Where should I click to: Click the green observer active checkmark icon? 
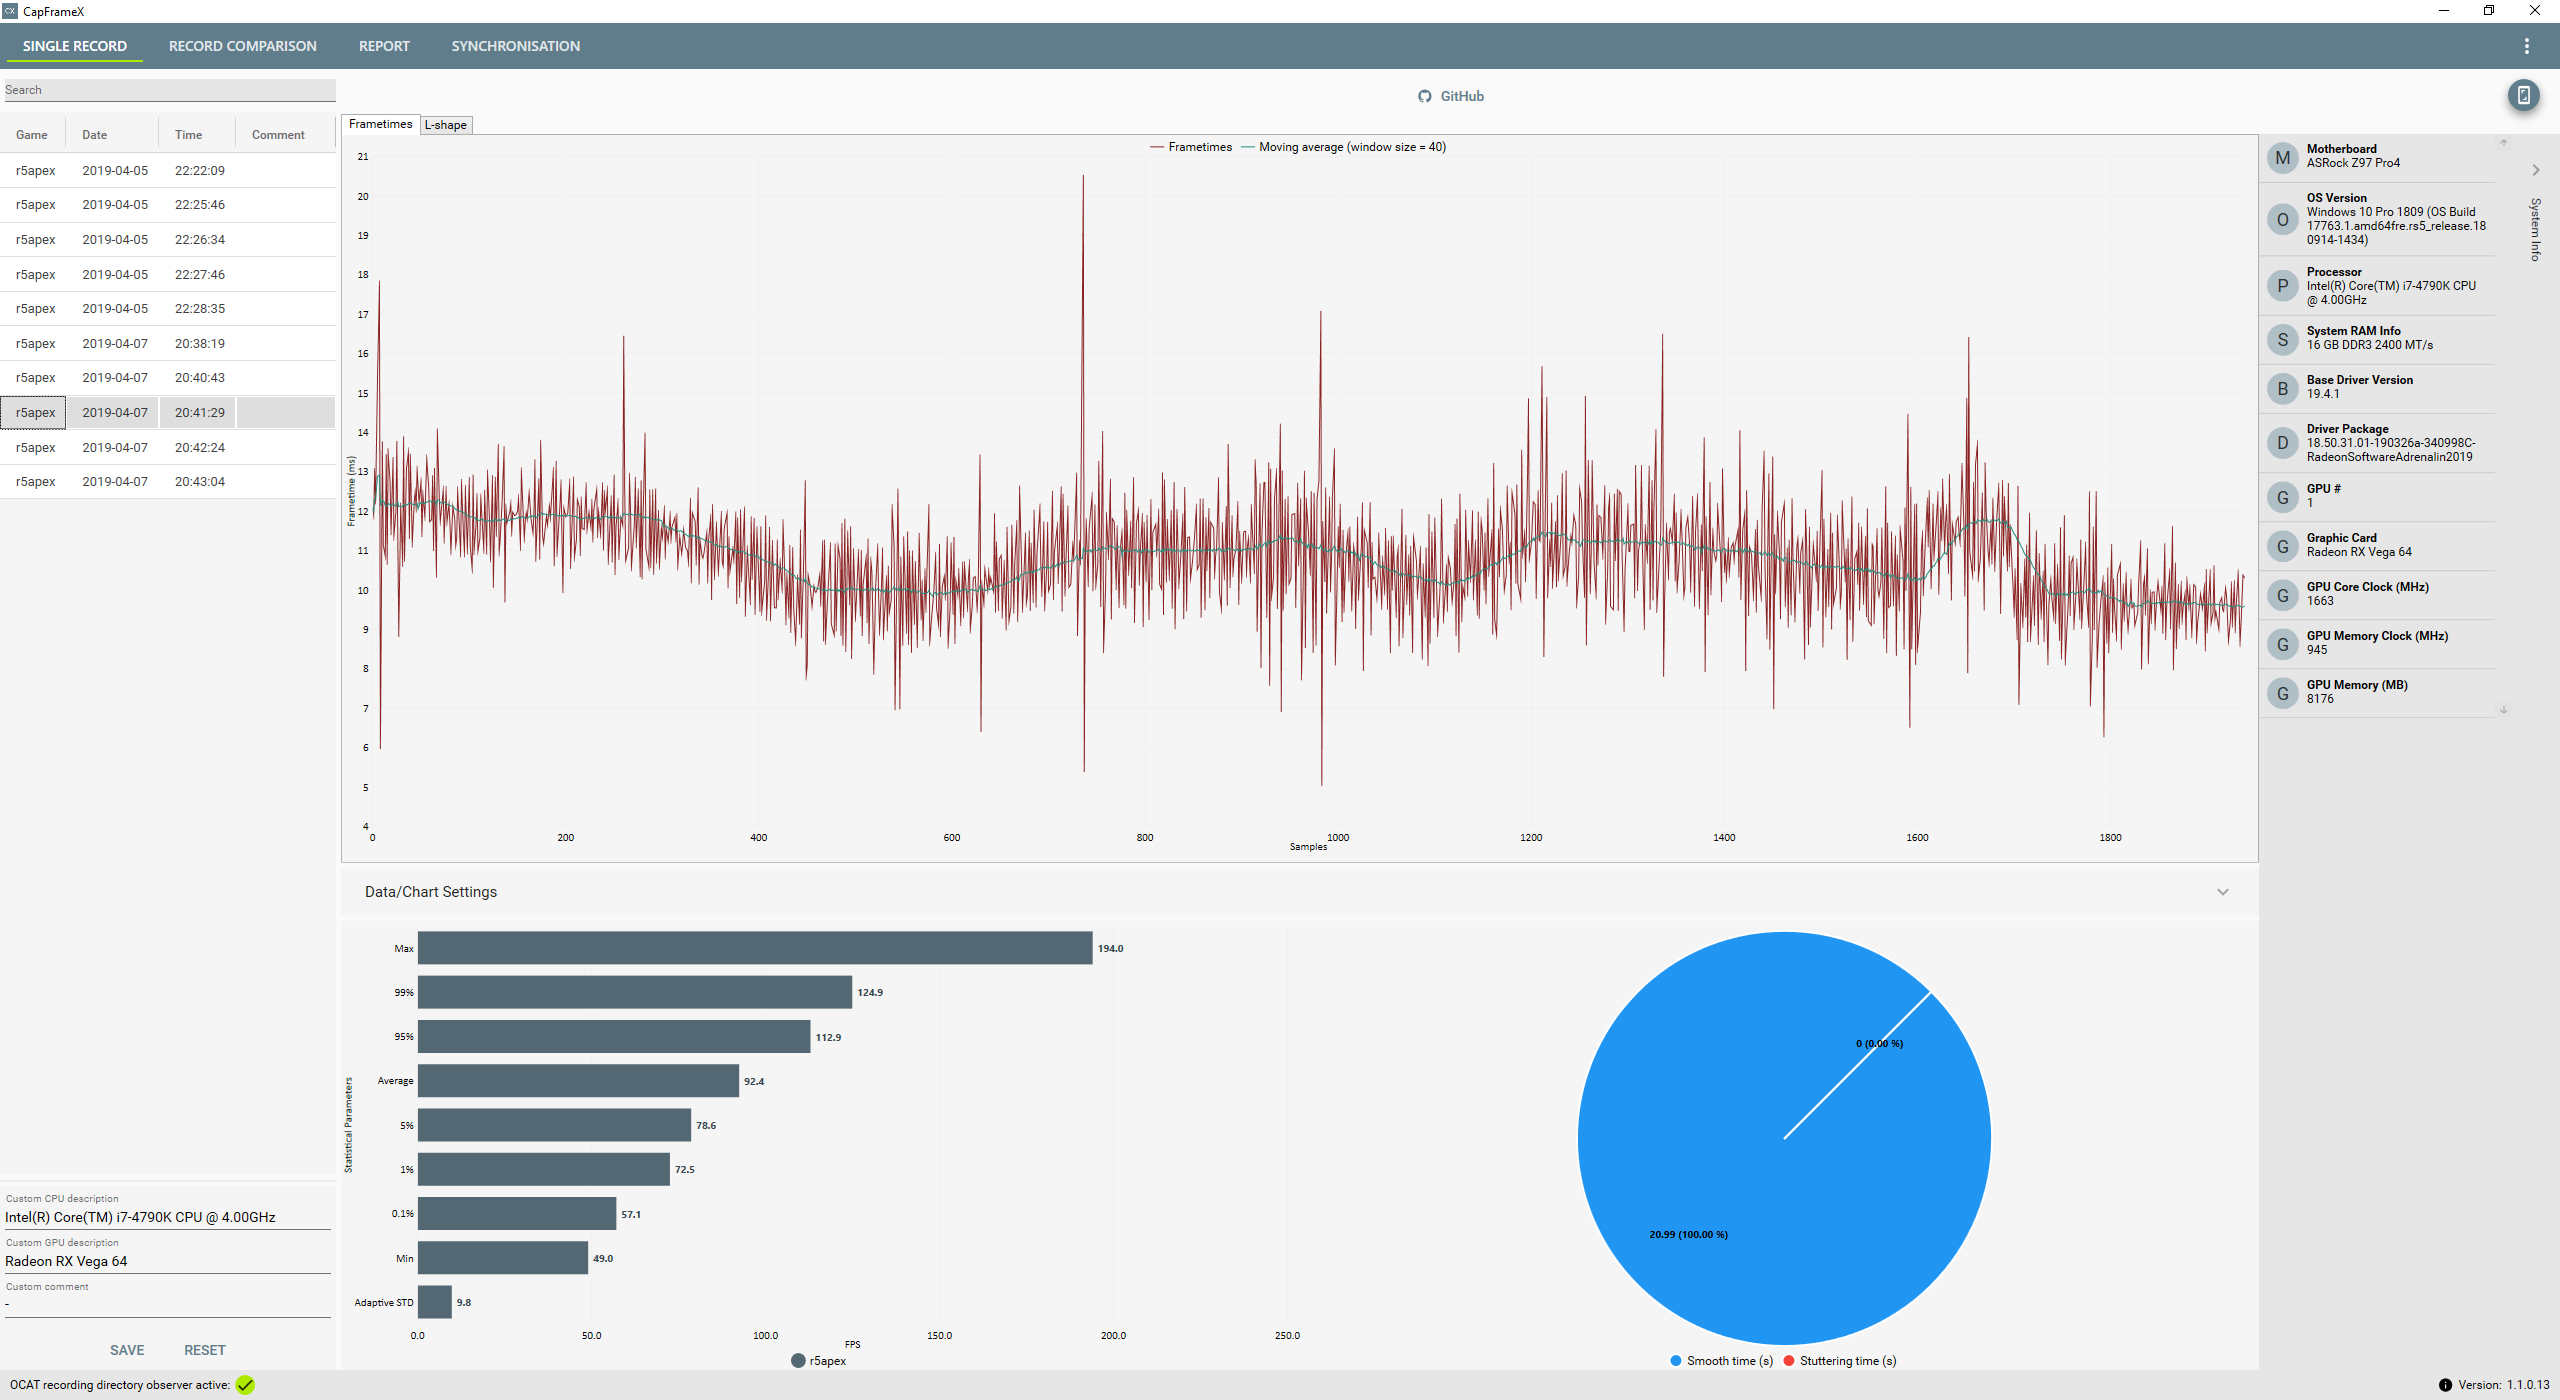pos(245,1385)
